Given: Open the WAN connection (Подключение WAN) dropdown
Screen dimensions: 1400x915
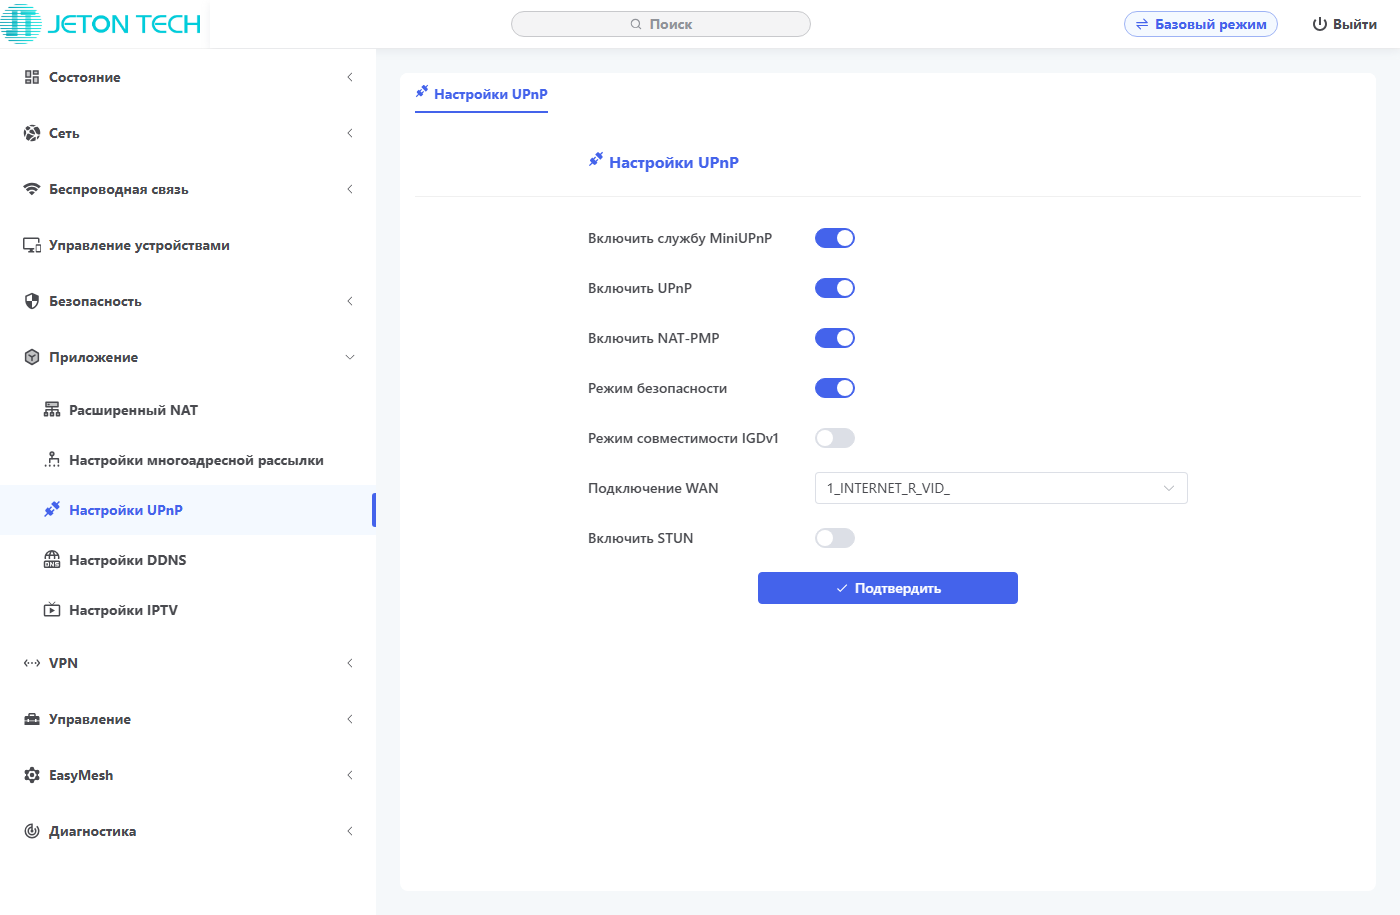Looking at the screenshot, I should click(x=1001, y=488).
